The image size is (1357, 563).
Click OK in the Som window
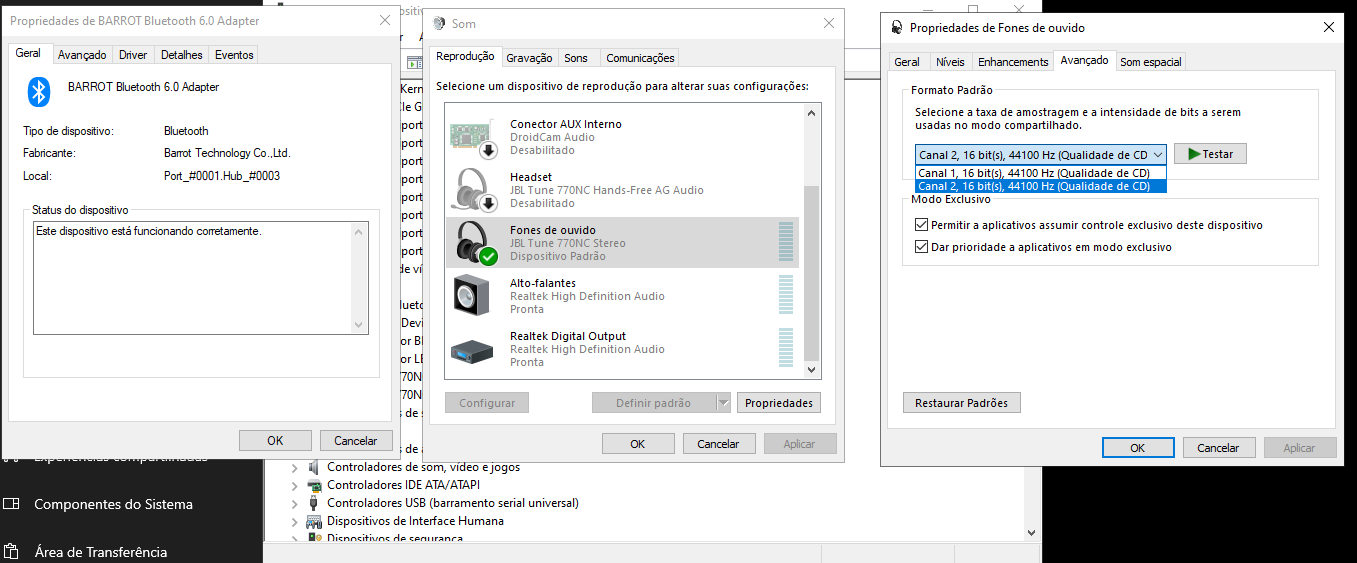coord(638,444)
